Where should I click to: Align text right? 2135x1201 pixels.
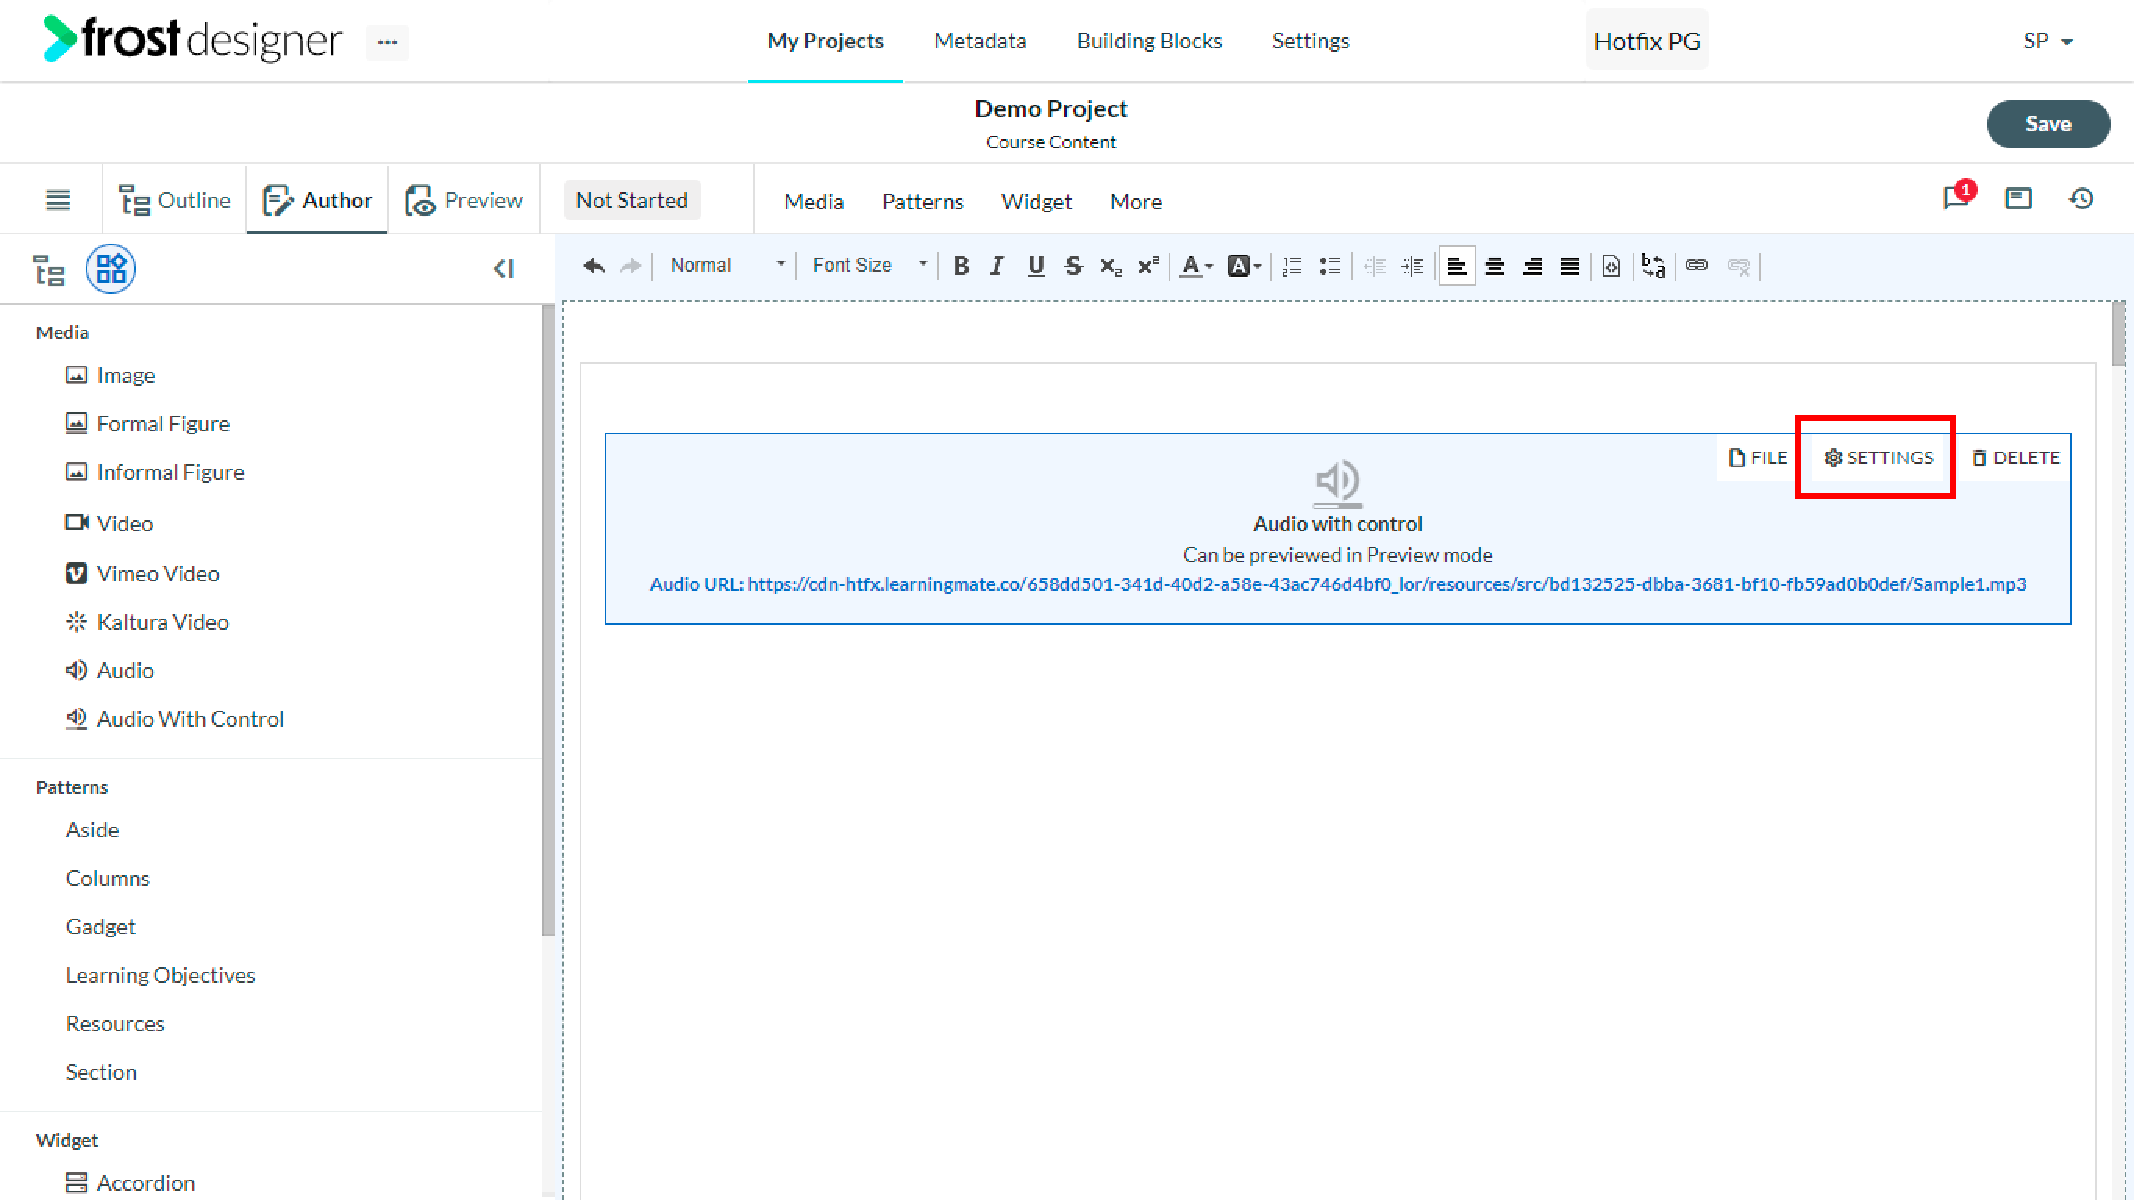(x=1532, y=266)
